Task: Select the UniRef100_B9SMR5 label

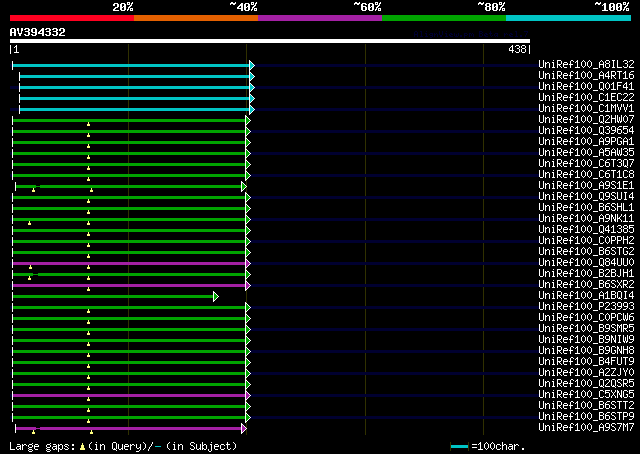Action: point(586,329)
